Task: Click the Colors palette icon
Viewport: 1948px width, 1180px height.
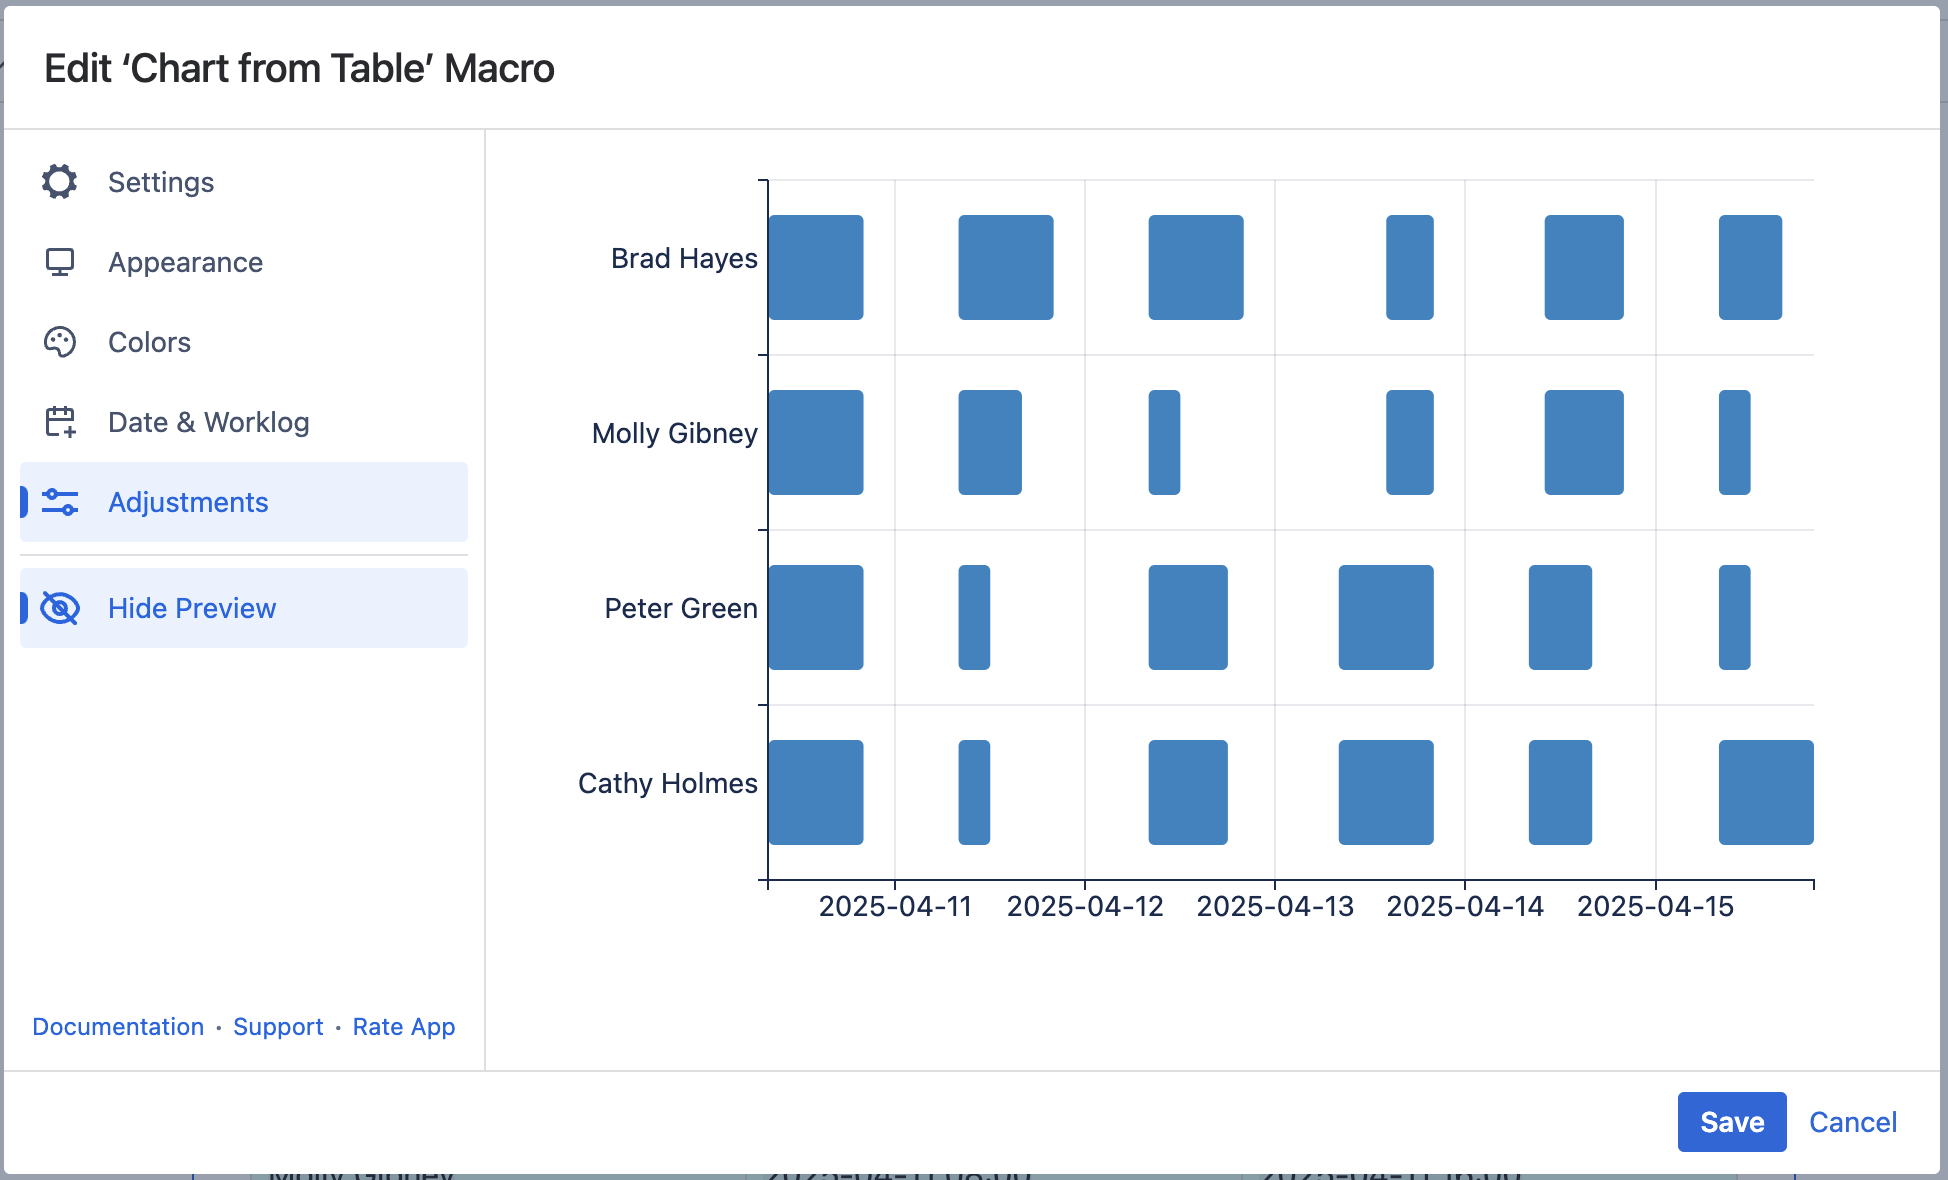Action: tap(60, 342)
